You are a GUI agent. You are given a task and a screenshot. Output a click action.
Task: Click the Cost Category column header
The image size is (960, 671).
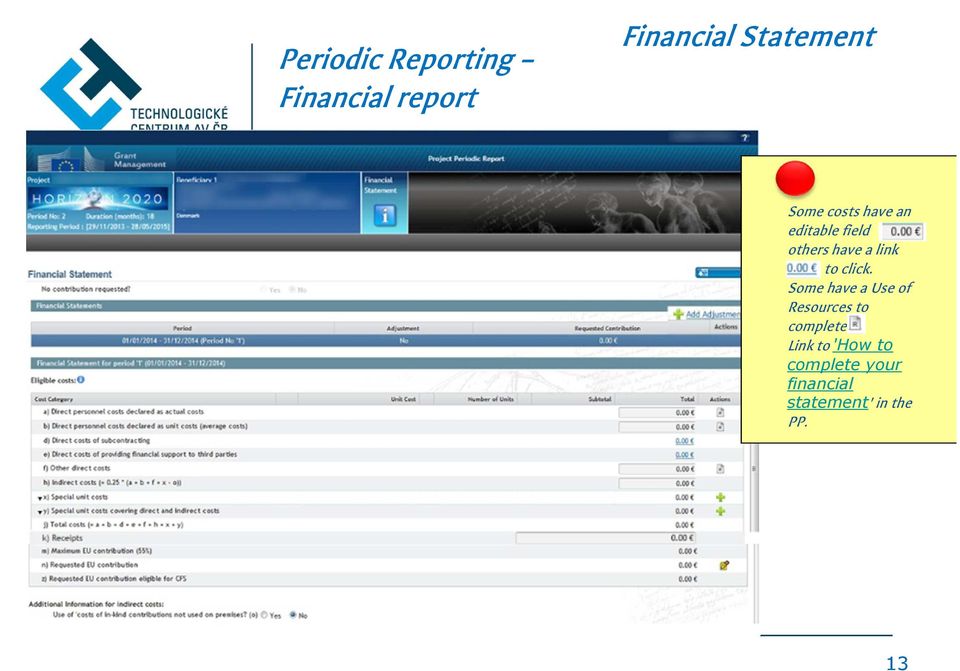pos(54,399)
